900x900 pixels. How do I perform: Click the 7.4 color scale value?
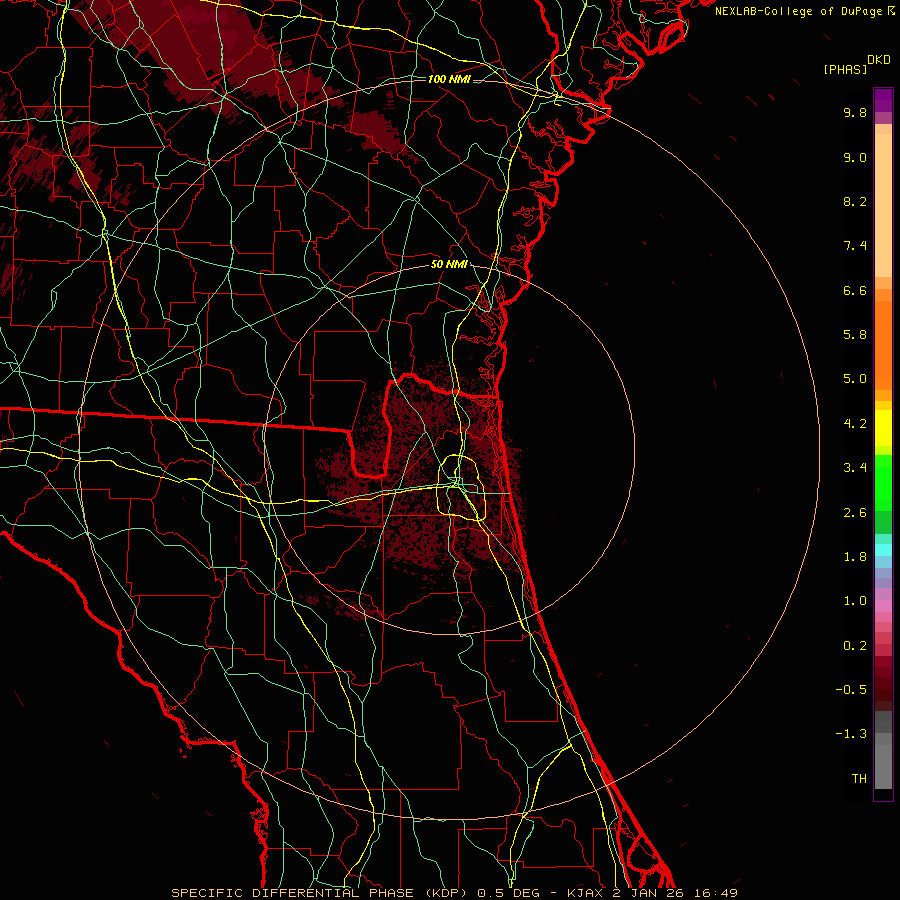[855, 246]
